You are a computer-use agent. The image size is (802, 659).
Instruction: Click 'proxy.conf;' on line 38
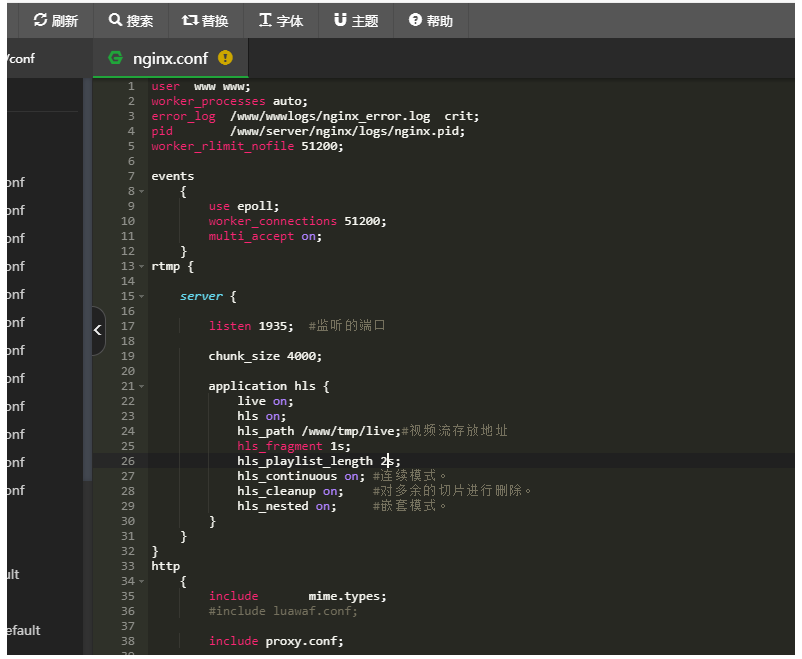point(304,641)
